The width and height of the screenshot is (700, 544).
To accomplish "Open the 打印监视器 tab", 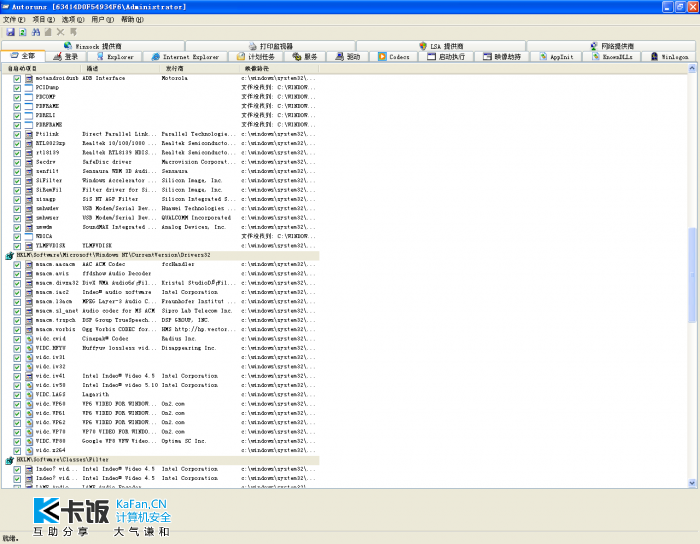I will [271, 46].
